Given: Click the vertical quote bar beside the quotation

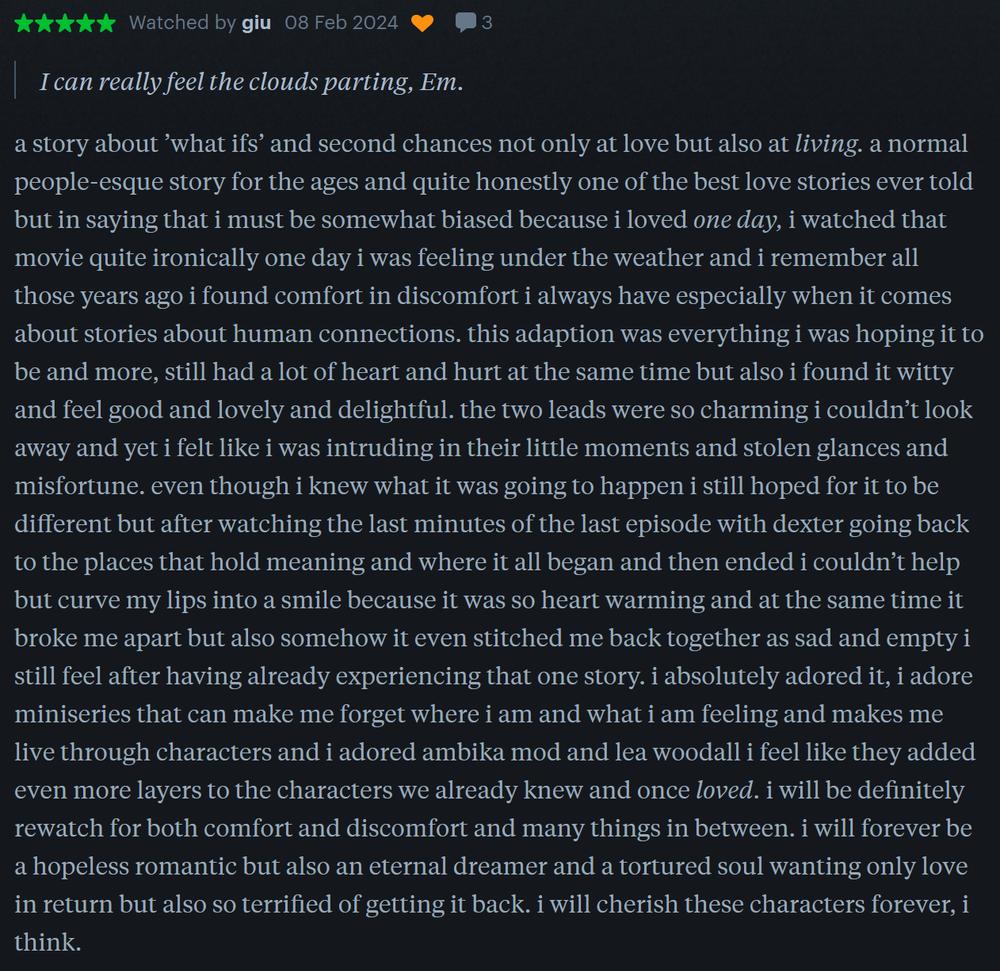Looking at the screenshot, I should coord(15,80).
